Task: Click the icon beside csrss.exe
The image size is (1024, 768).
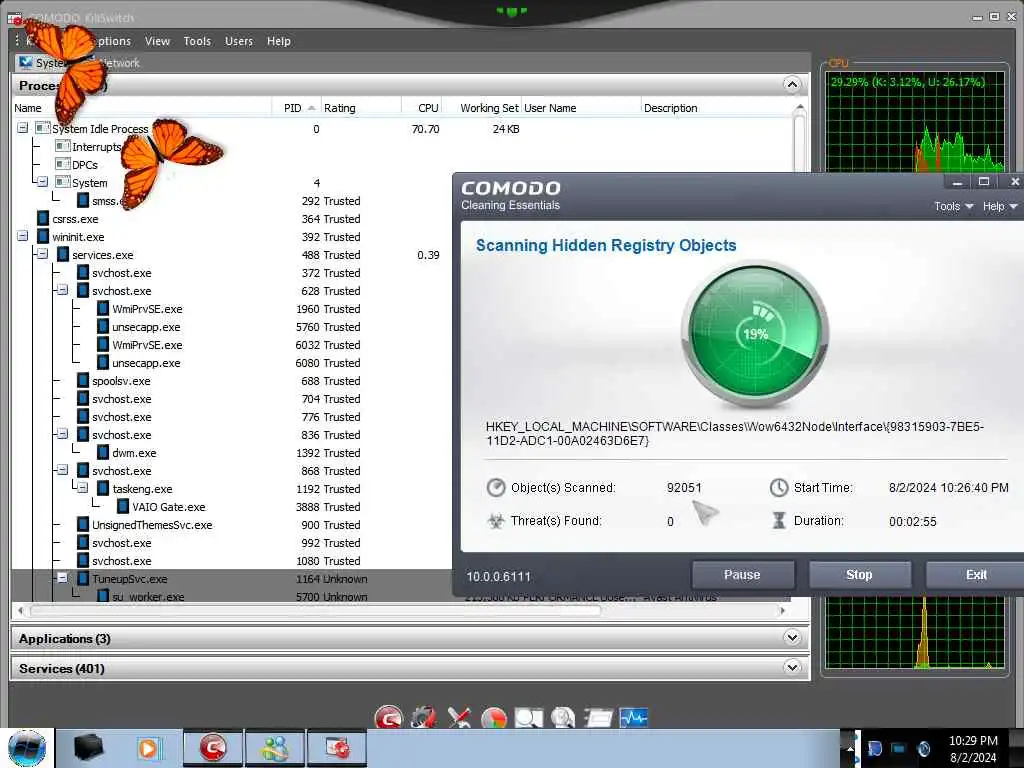Action: click(43, 219)
